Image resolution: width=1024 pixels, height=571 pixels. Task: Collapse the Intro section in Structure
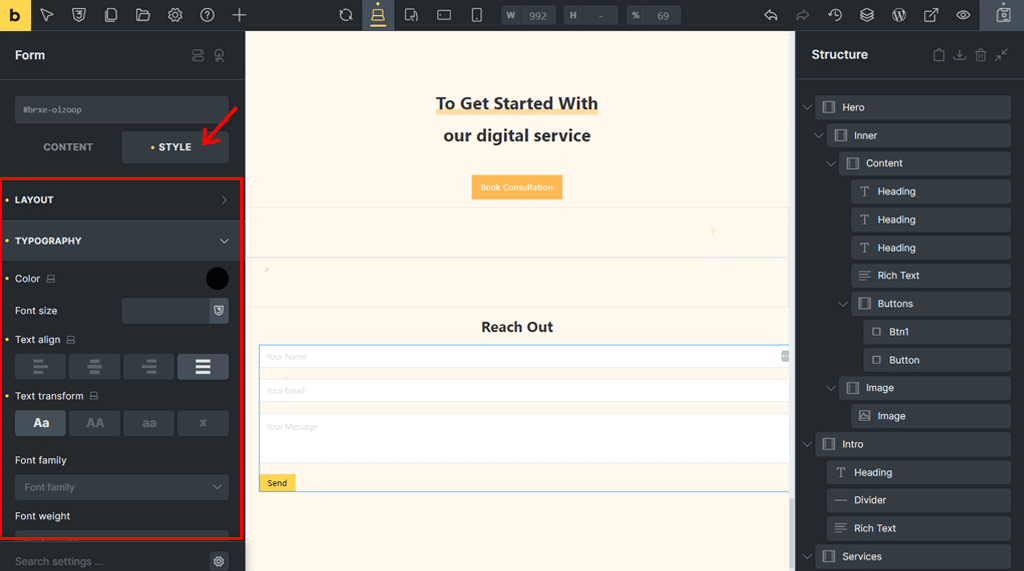click(807, 444)
